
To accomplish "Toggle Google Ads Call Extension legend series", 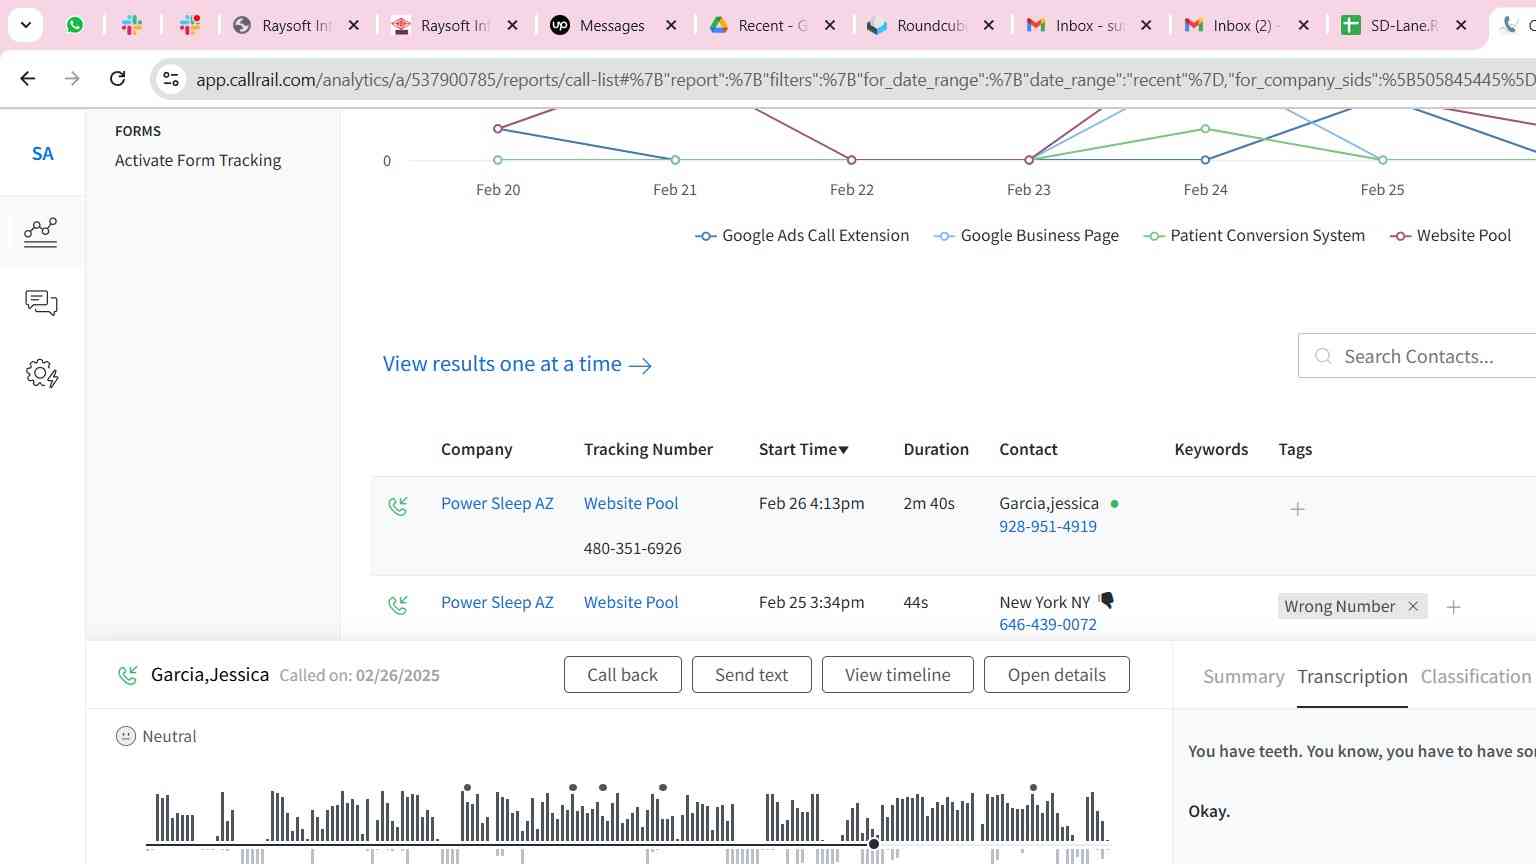I will point(802,235).
